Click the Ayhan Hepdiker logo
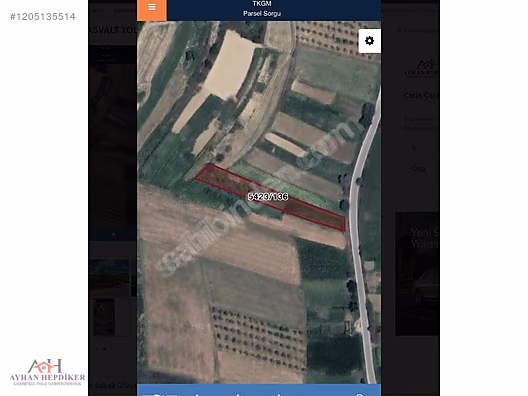Screen dimensions: 528x396 click(47, 372)
